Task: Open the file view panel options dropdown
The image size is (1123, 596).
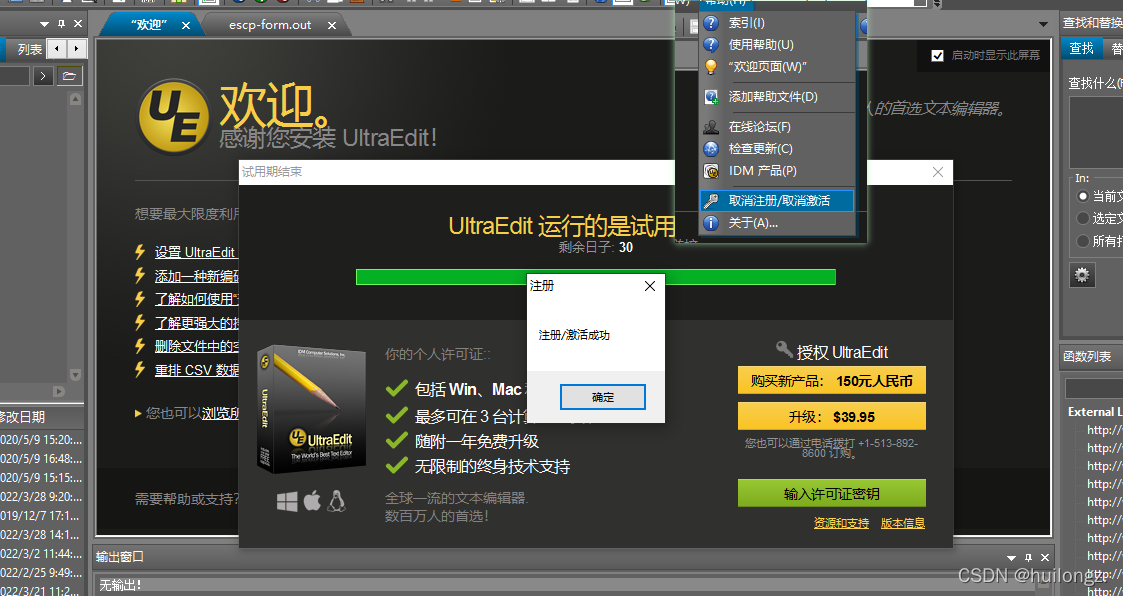Action: tap(44, 24)
